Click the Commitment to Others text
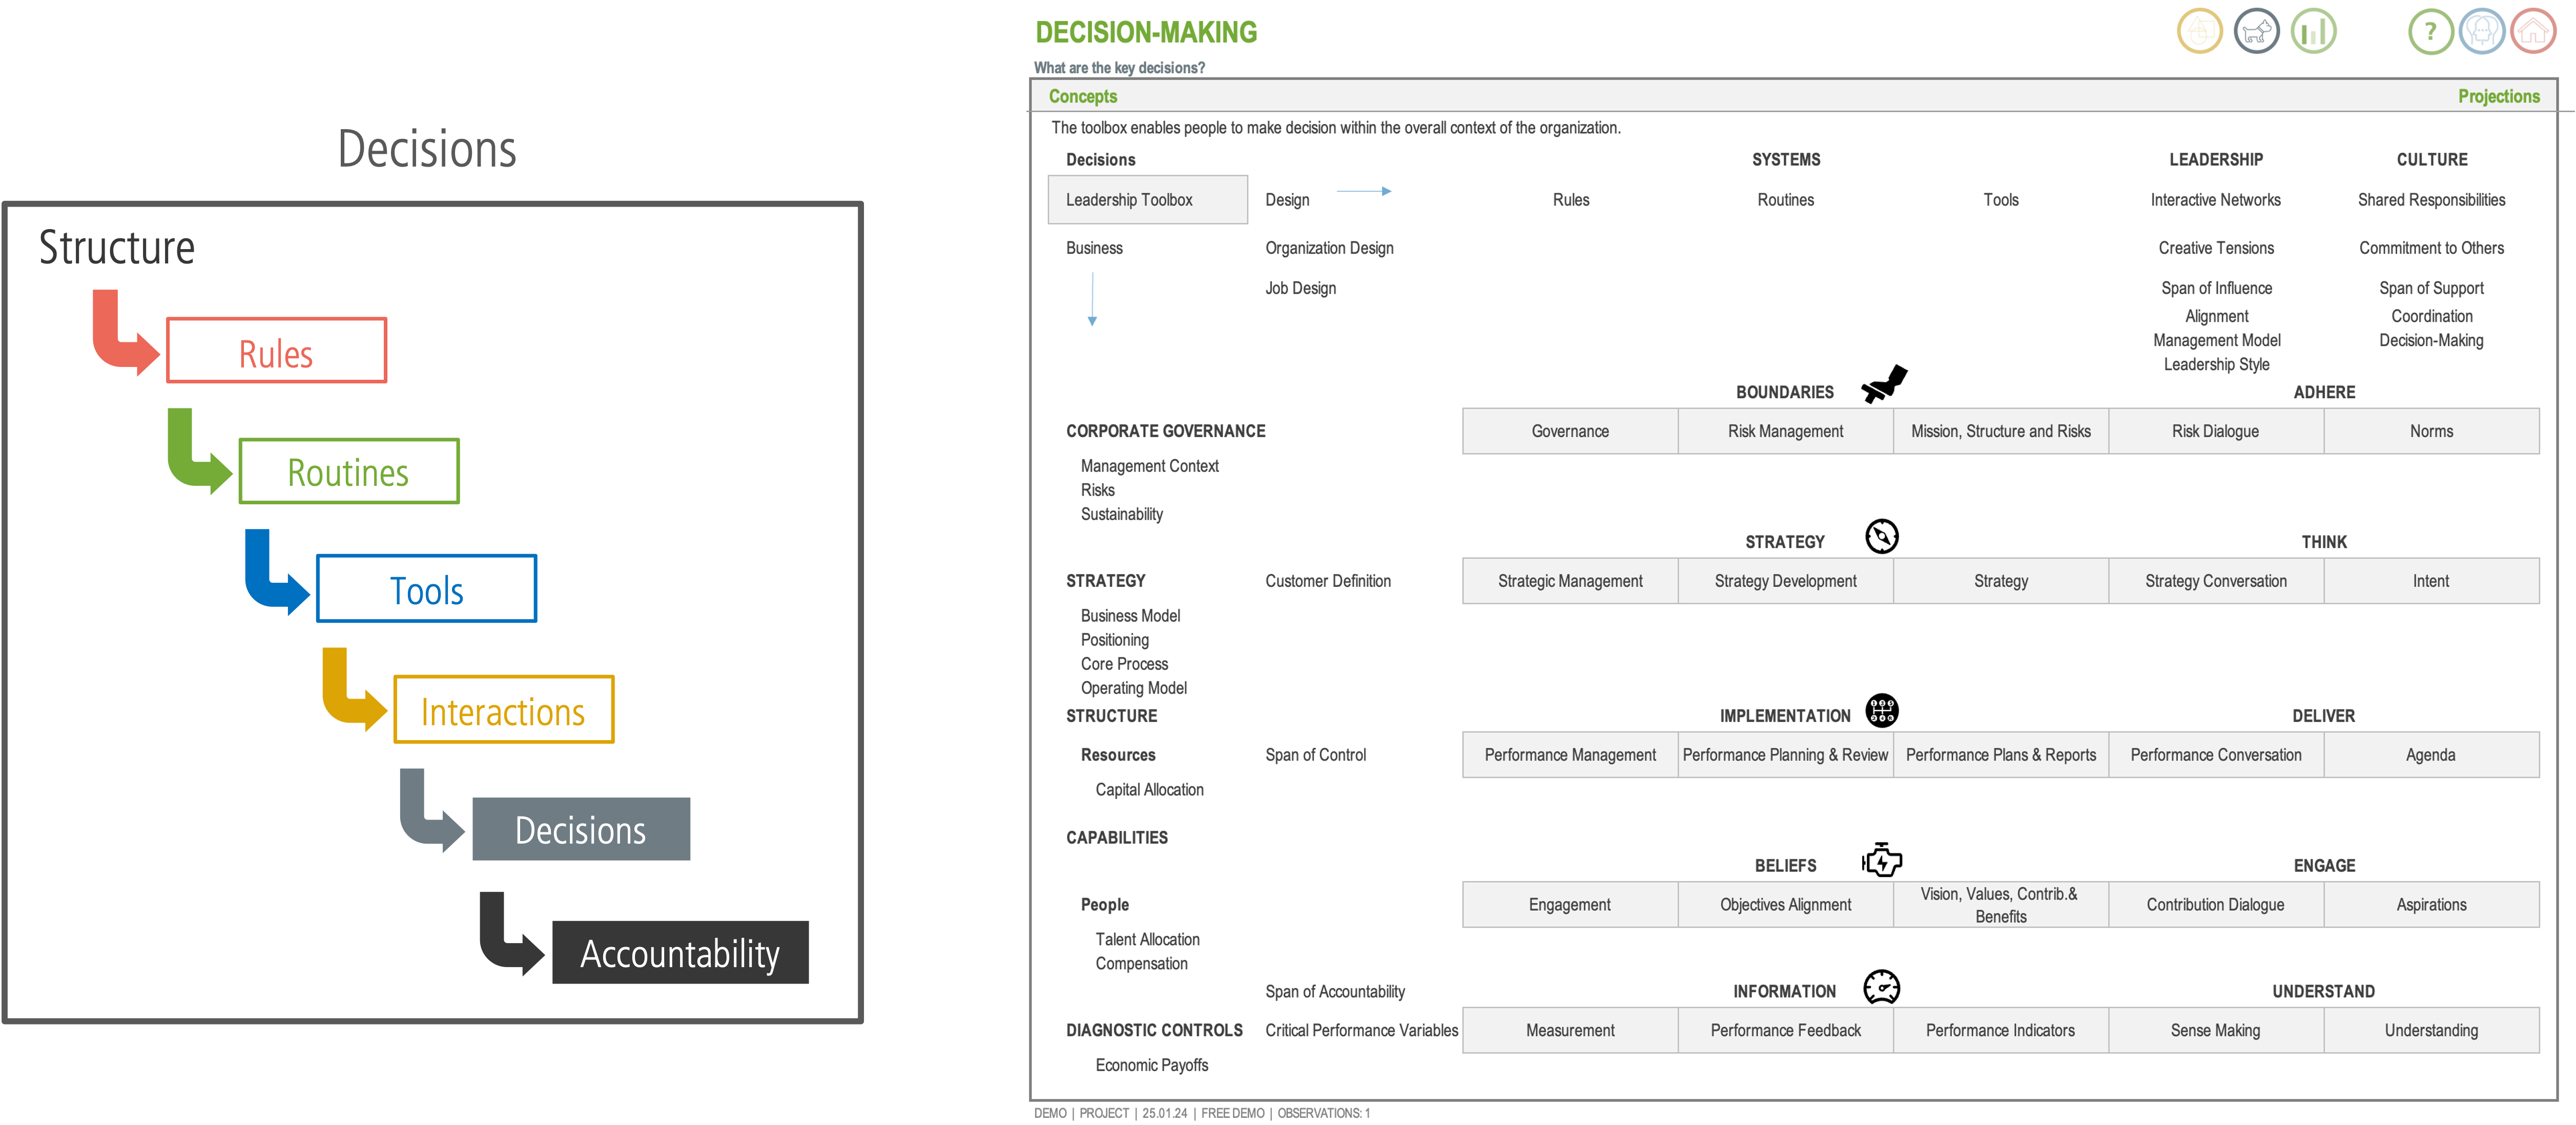This screenshot has height=1125, width=2576. pos(2431,248)
